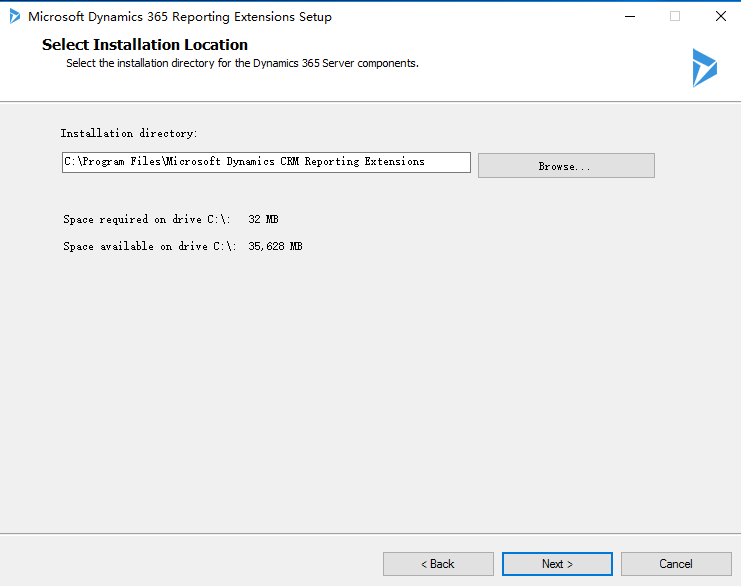Screen dimensions: 741x586
Task: Minimize the setup window
Action: click(x=630, y=17)
